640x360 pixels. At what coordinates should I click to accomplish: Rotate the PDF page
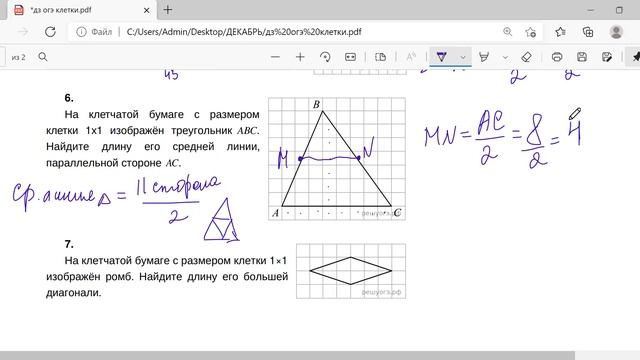tap(325, 57)
